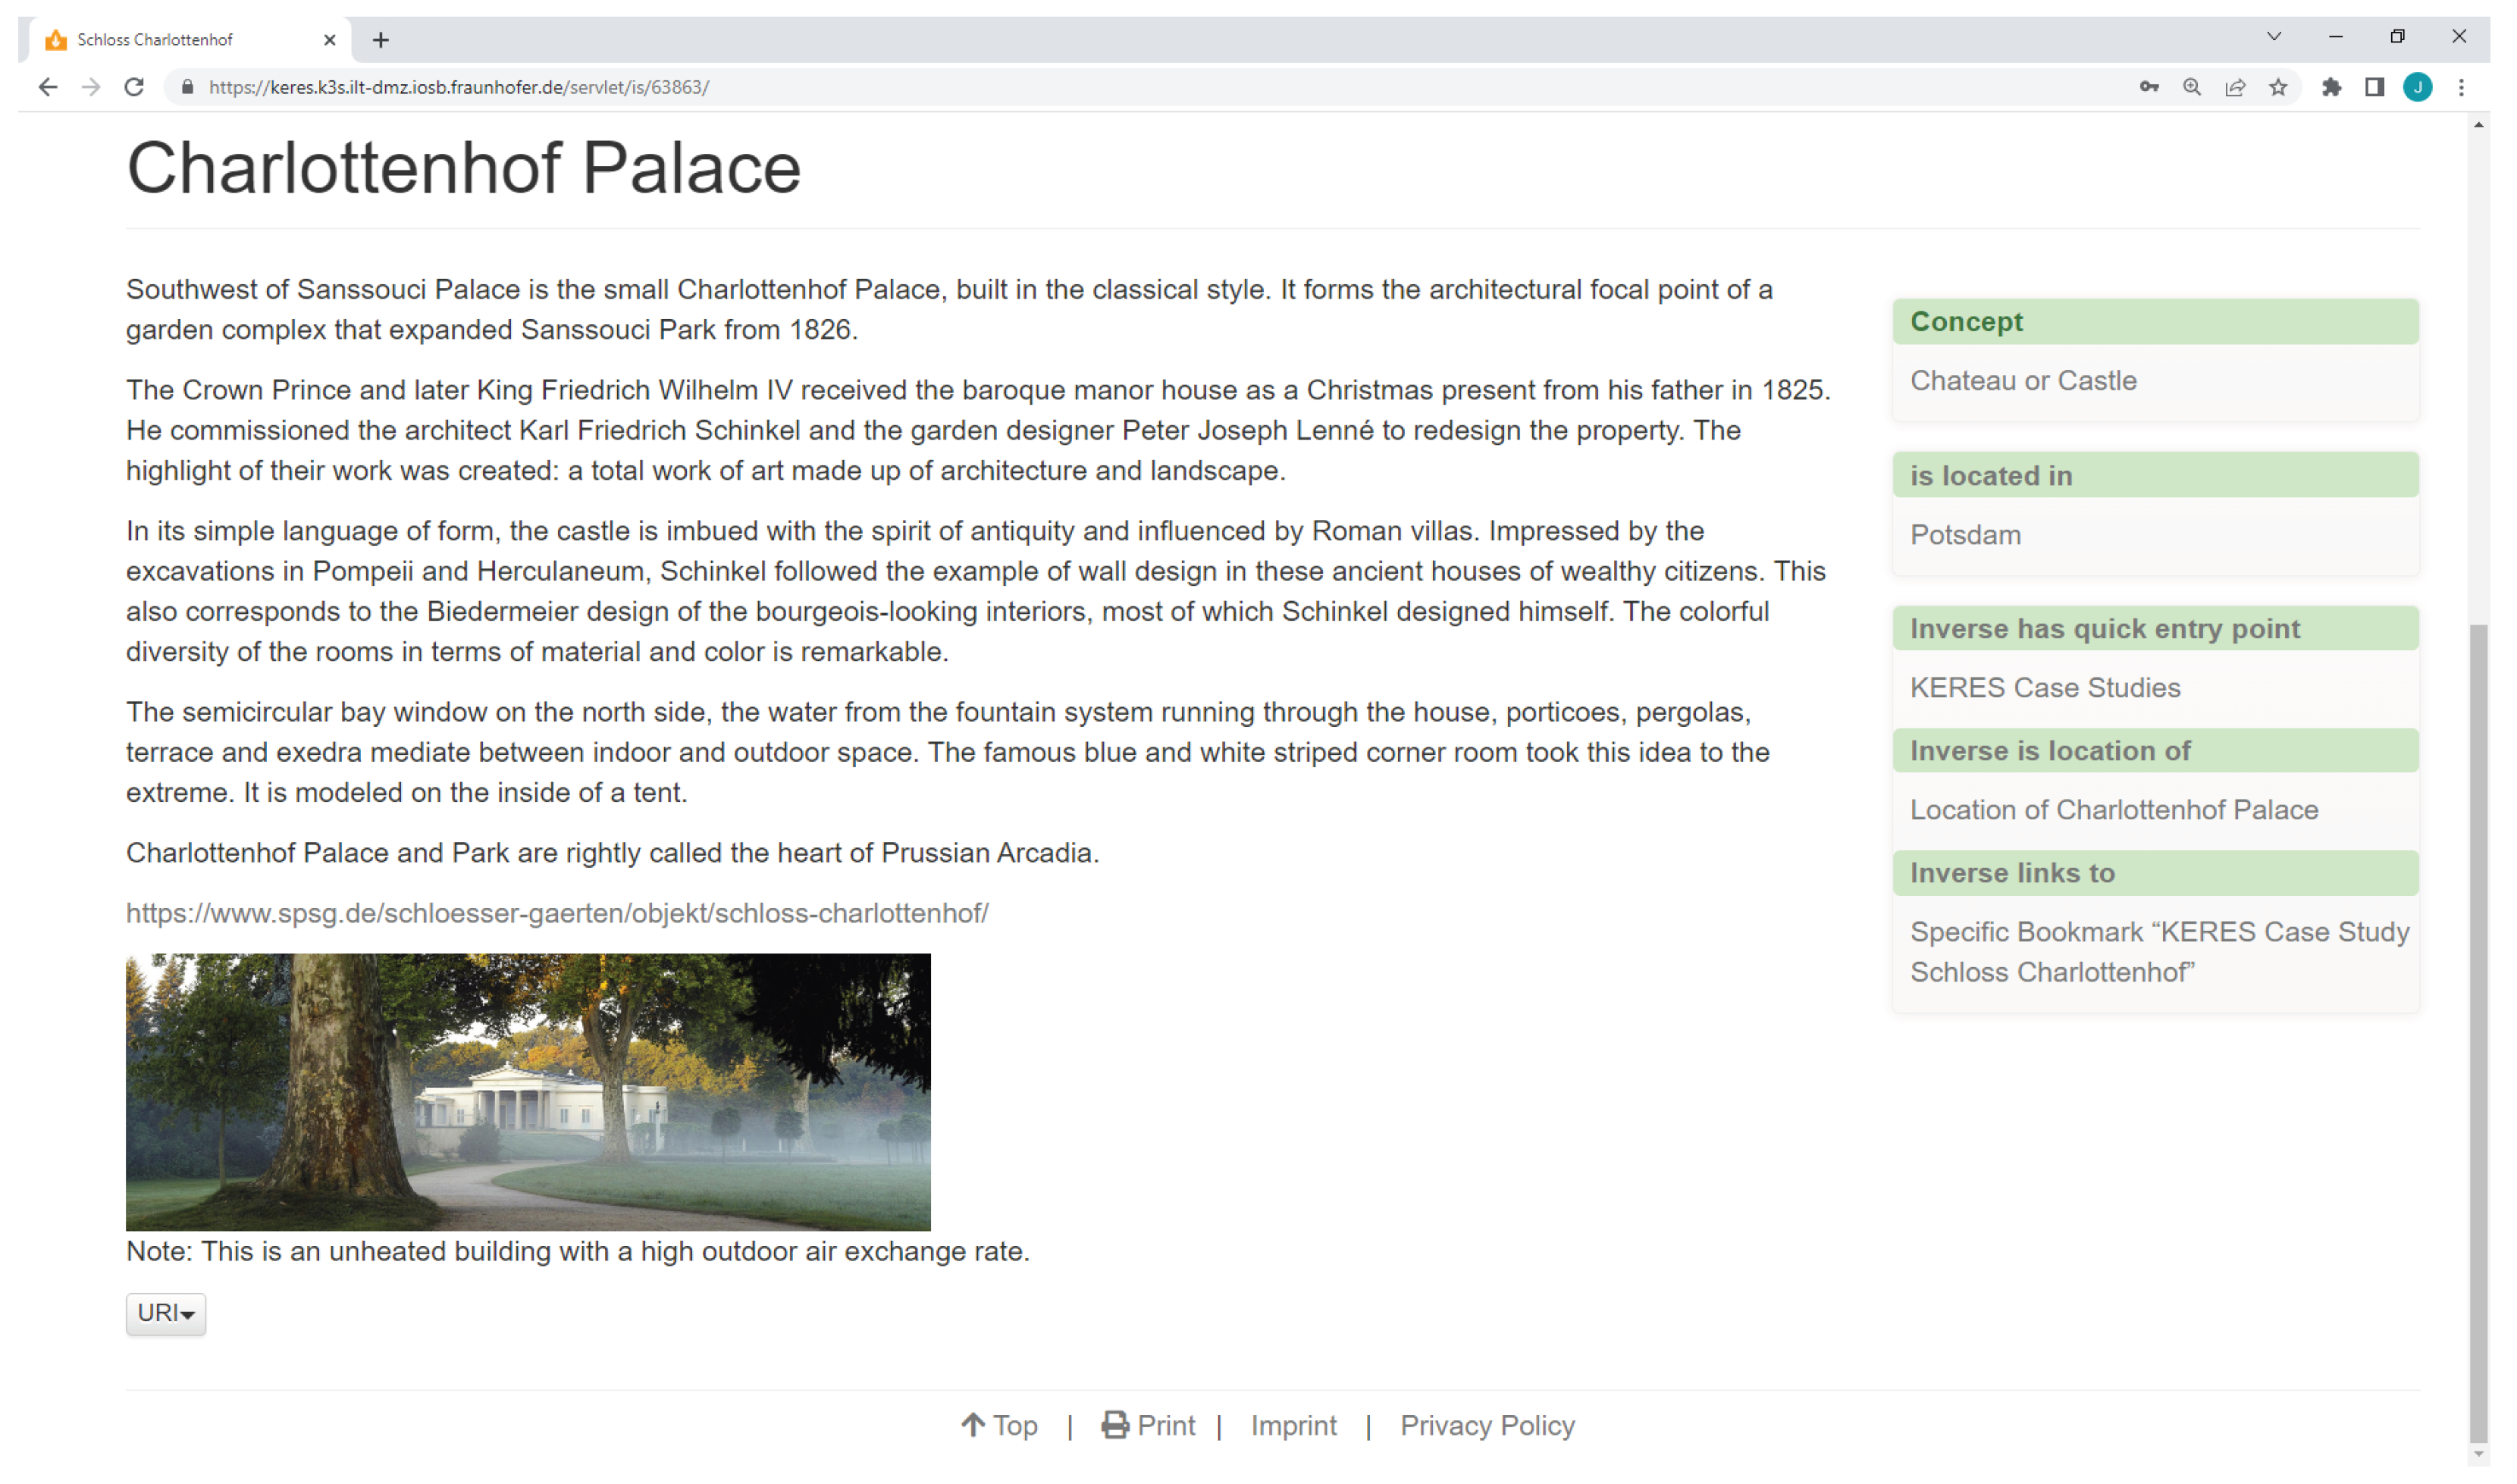Expand the URI dropdown button
The width and height of the screenshot is (2517, 1484).
click(165, 1313)
